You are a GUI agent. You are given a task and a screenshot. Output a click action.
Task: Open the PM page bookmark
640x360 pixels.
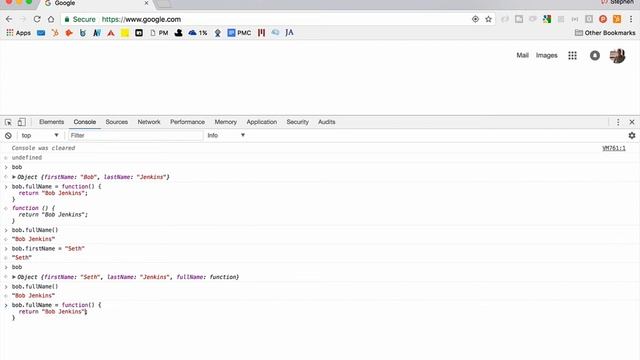[159, 33]
